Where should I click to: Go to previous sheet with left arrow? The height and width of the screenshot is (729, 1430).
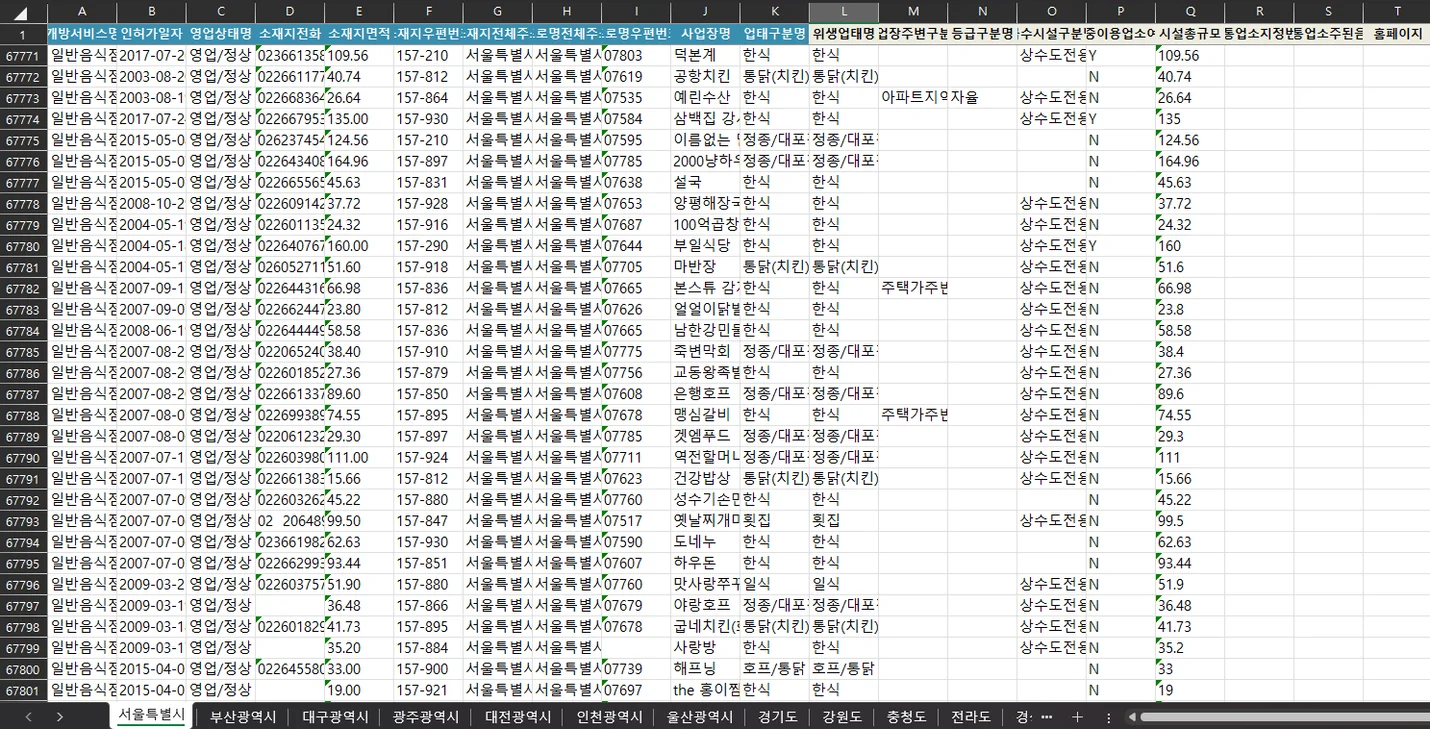pos(28,716)
